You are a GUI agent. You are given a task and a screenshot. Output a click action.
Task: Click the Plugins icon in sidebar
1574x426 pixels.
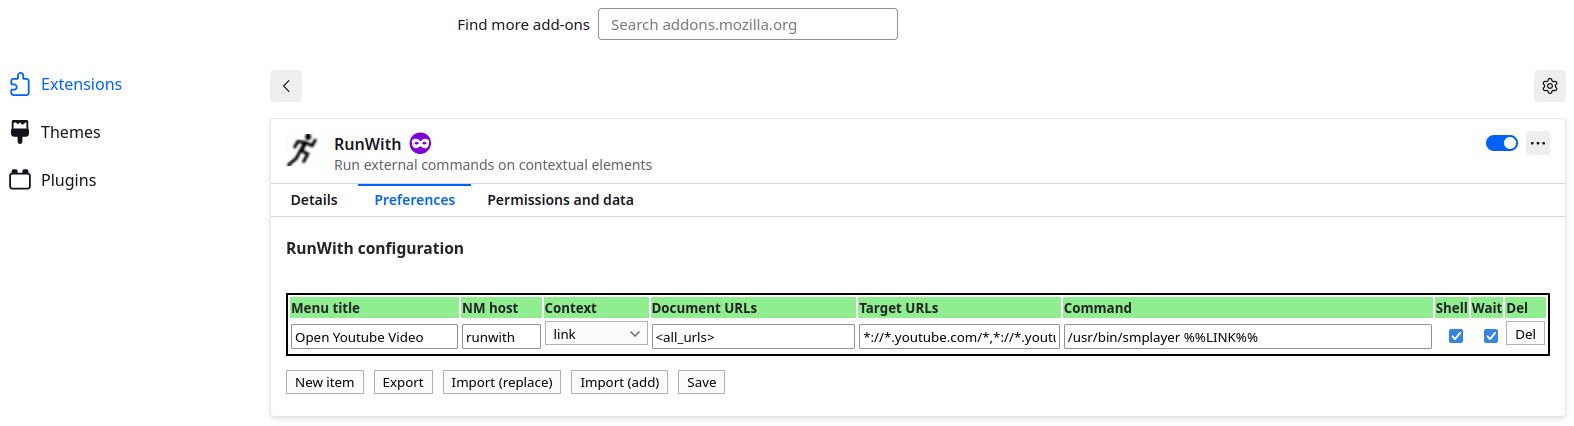20,180
